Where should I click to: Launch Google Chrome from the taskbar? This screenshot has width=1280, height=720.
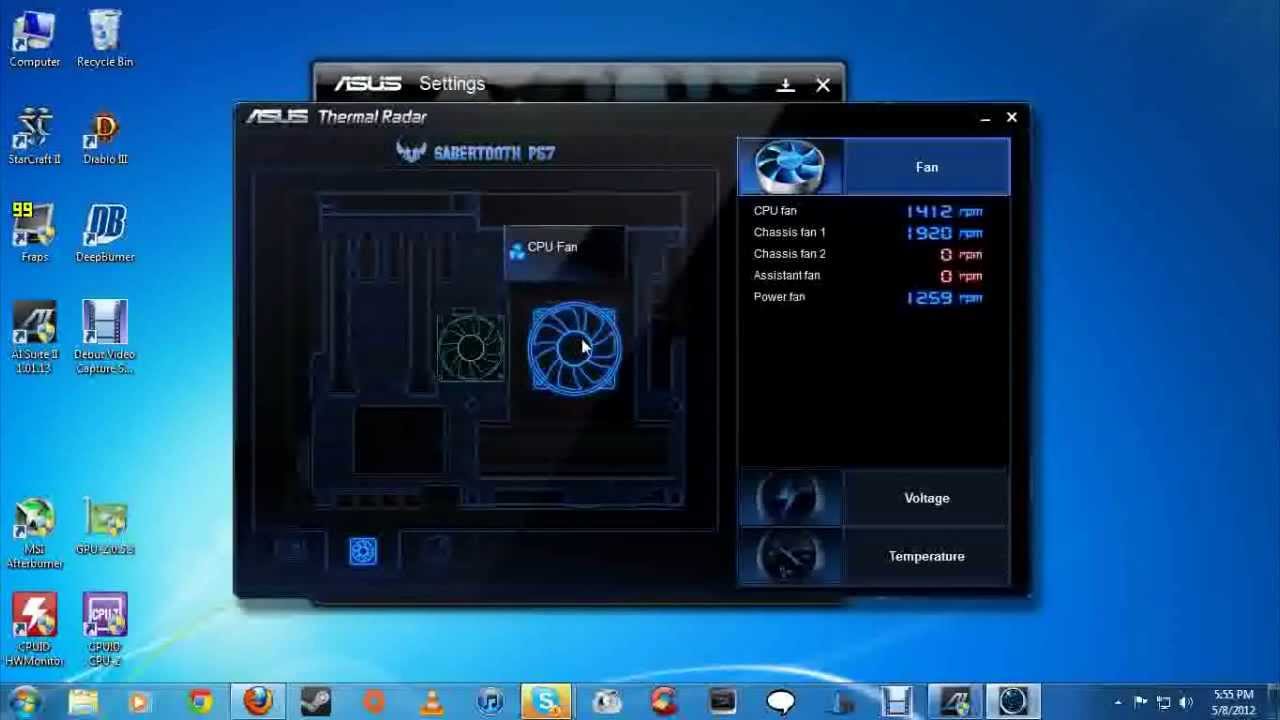click(x=200, y=702)
